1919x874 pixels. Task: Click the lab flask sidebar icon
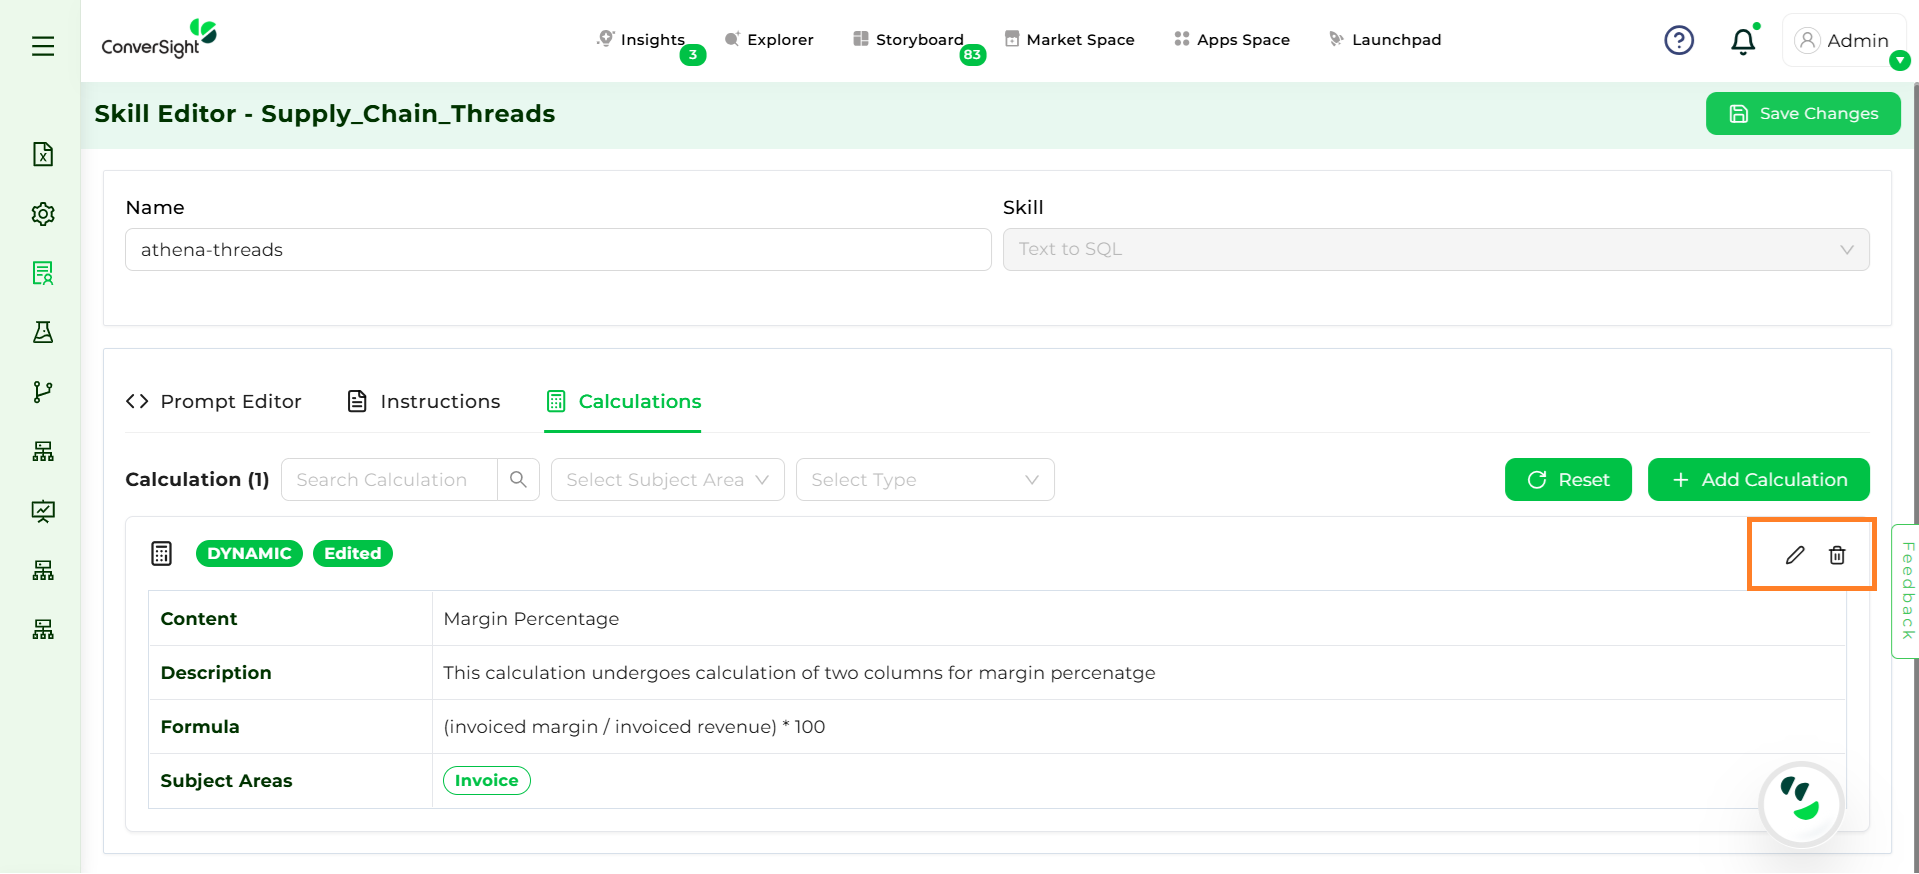[x=43, y=332]
